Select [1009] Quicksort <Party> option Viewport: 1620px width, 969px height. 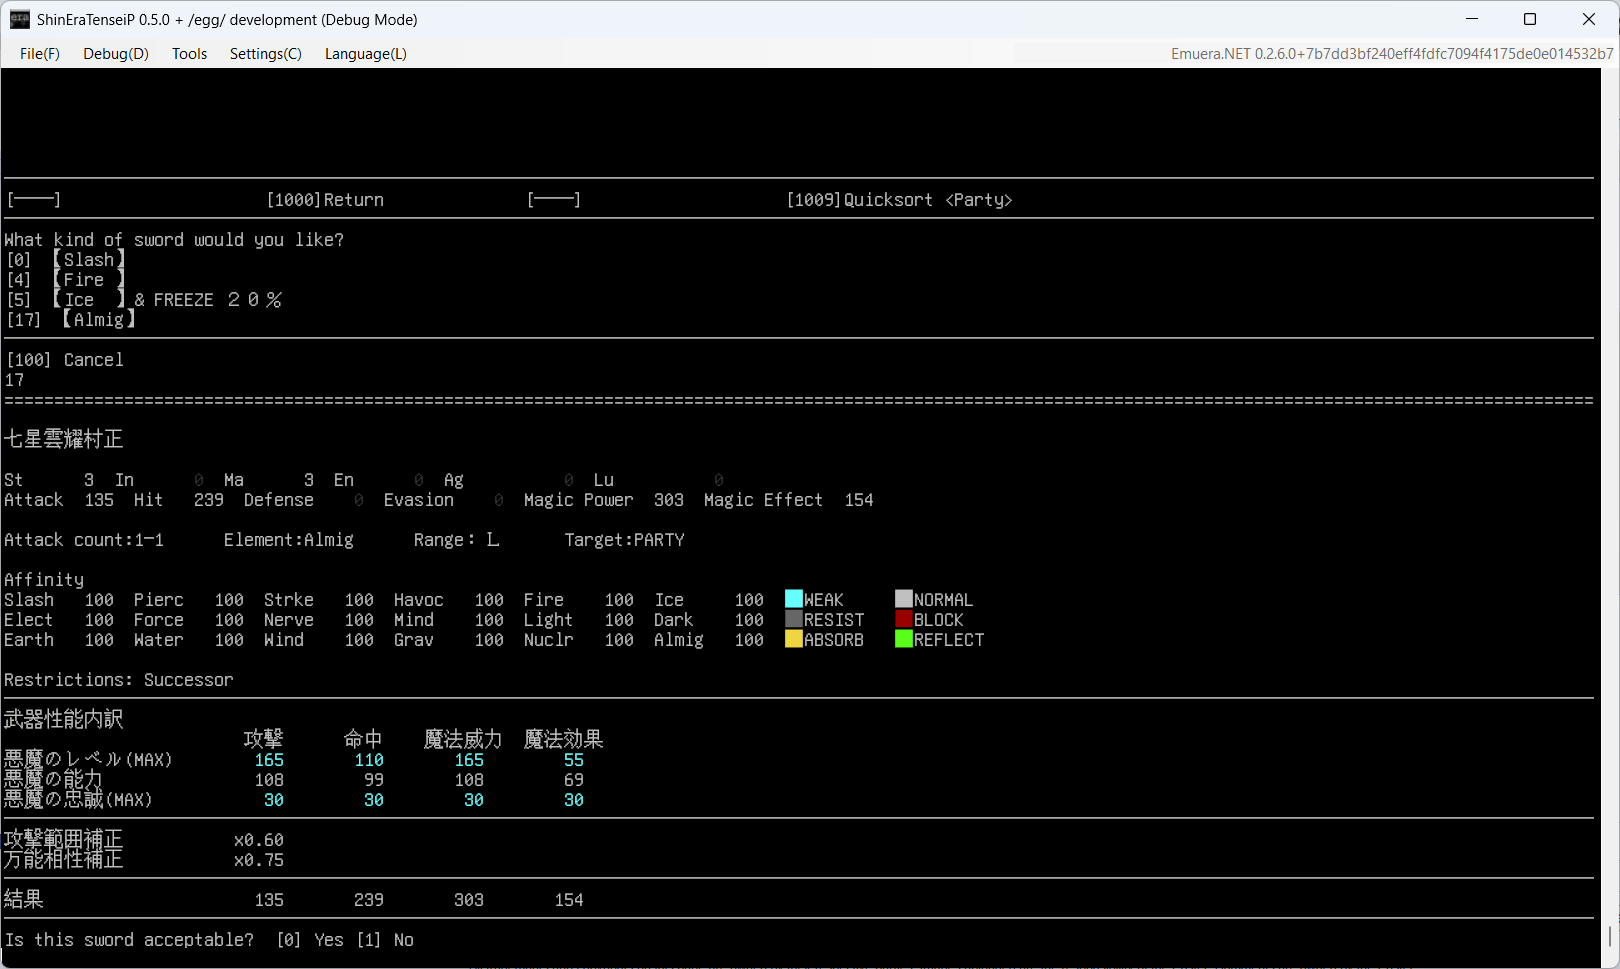[x=899, y=200]
